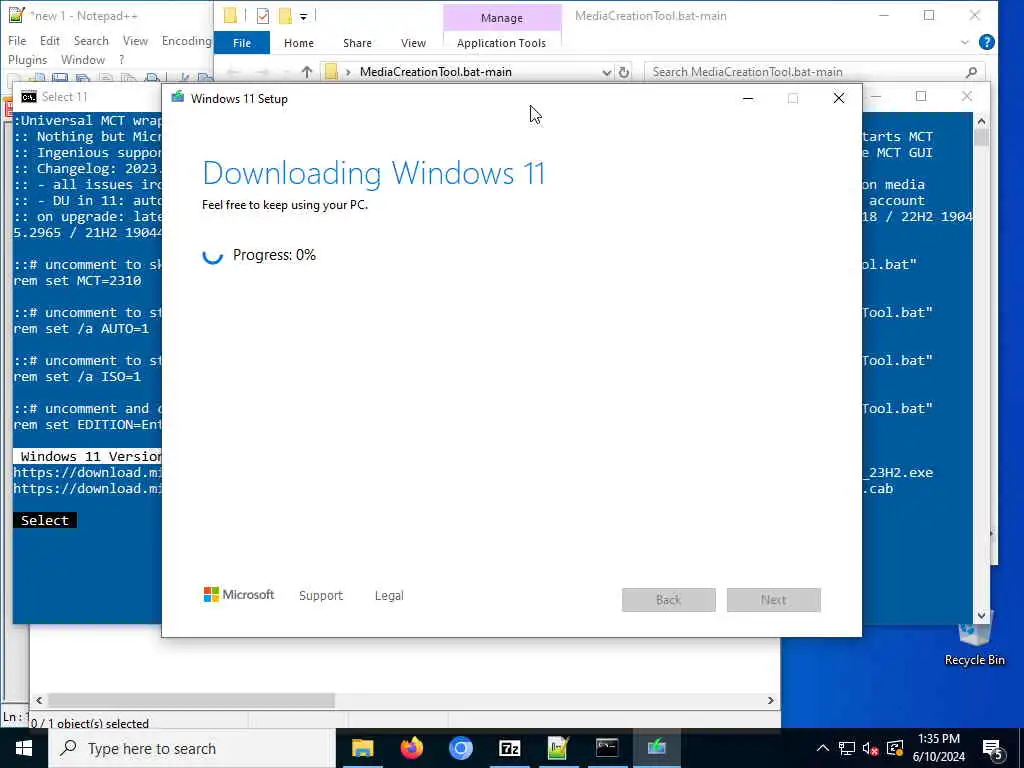Image resolution: width=1024 pixels, height=768 pixels.
Task: Expand the Explorer ribbon chevron
Action: 965,42
